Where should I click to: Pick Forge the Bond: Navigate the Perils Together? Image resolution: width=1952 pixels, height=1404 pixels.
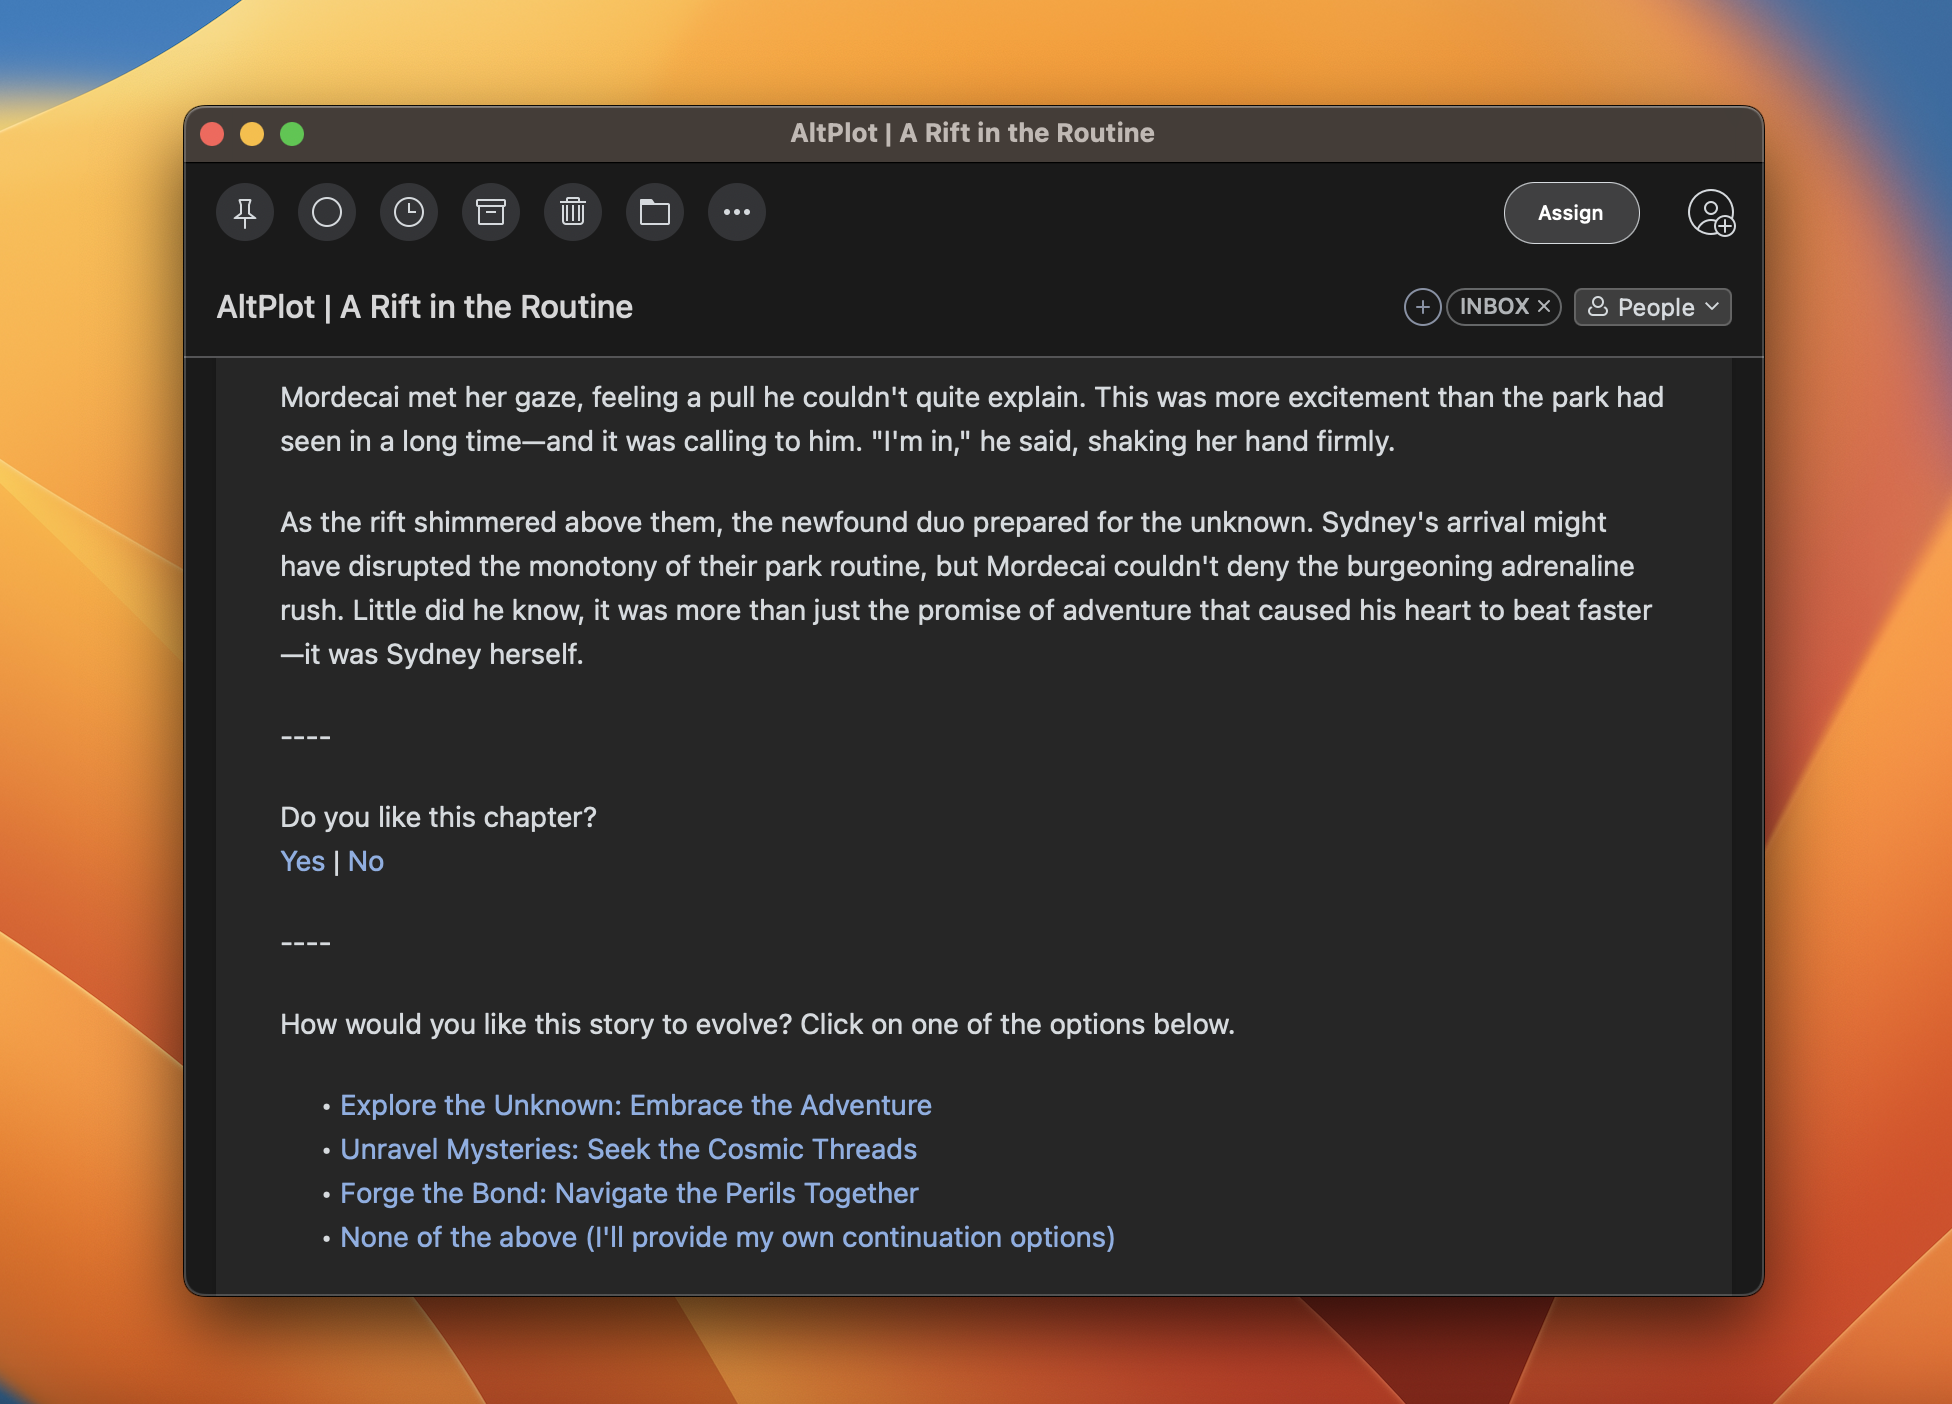[629, 1193]
